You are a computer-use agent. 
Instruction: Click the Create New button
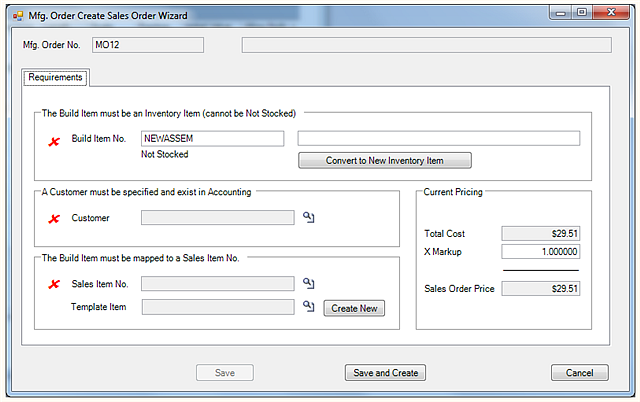pyautogui.click(x=354, y=308)
